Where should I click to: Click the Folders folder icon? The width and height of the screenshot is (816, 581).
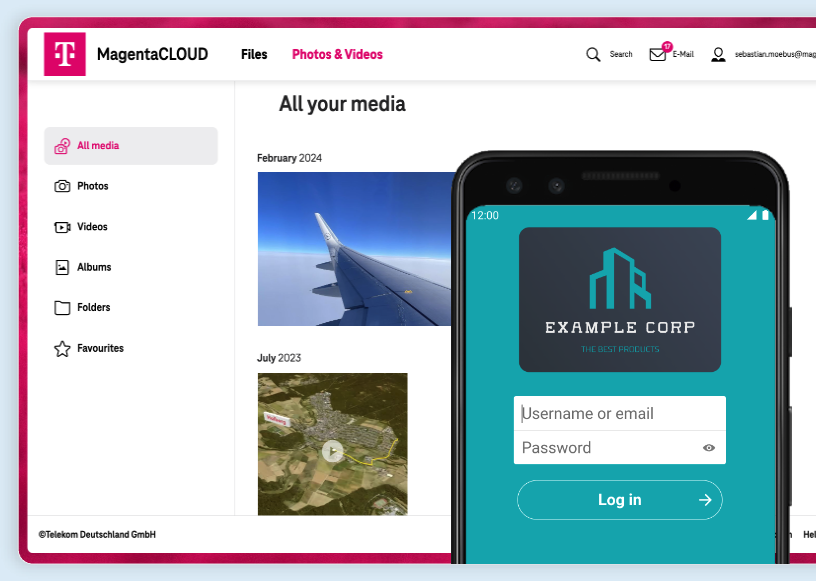point(62,308)
